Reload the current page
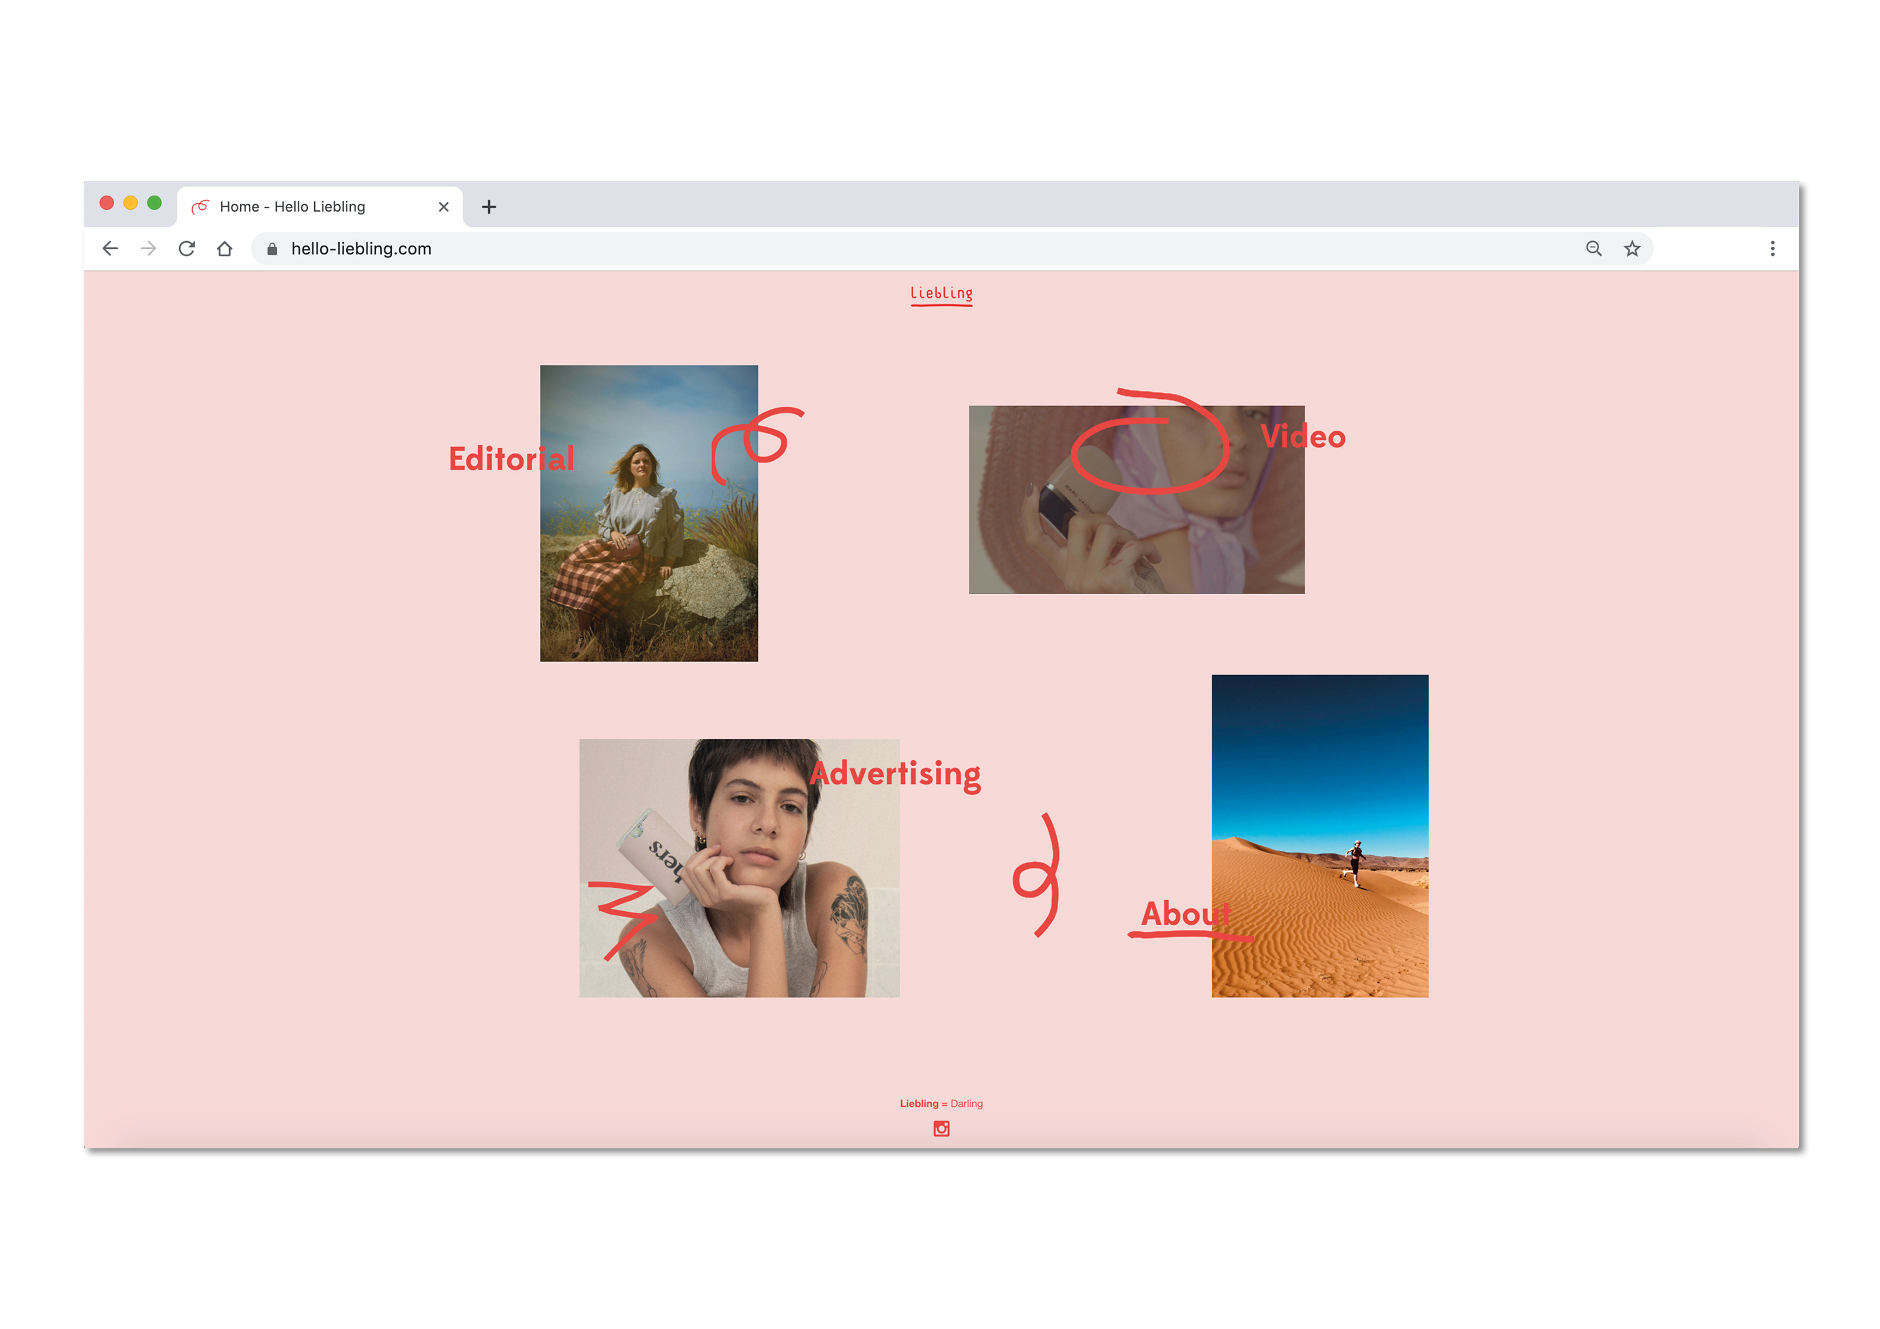The height and width of the screenshot is (1329, 1880). 186,249
